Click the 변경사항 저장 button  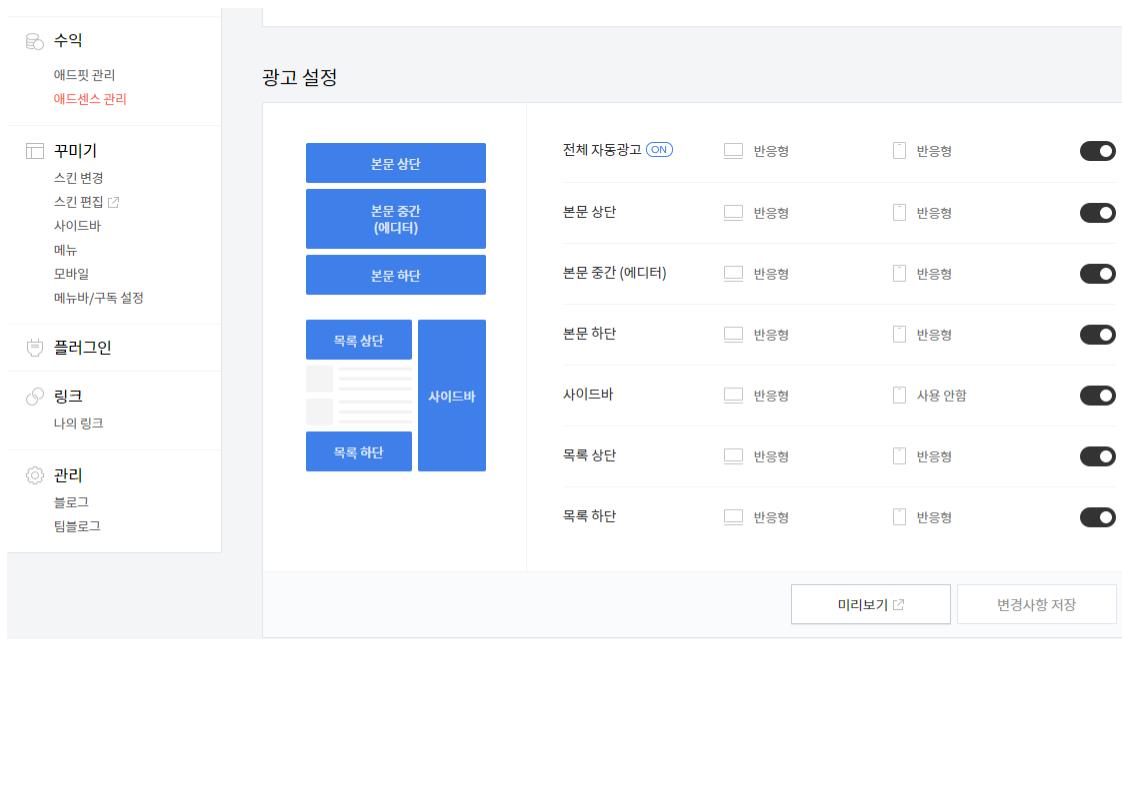1036,604
